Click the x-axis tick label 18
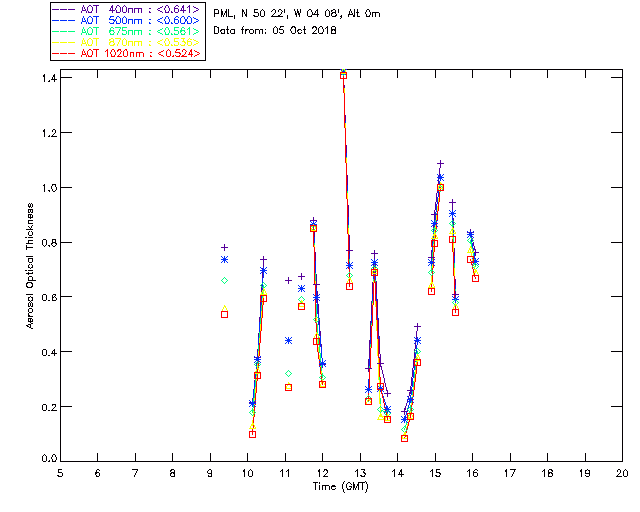 [x=548, y=473]
